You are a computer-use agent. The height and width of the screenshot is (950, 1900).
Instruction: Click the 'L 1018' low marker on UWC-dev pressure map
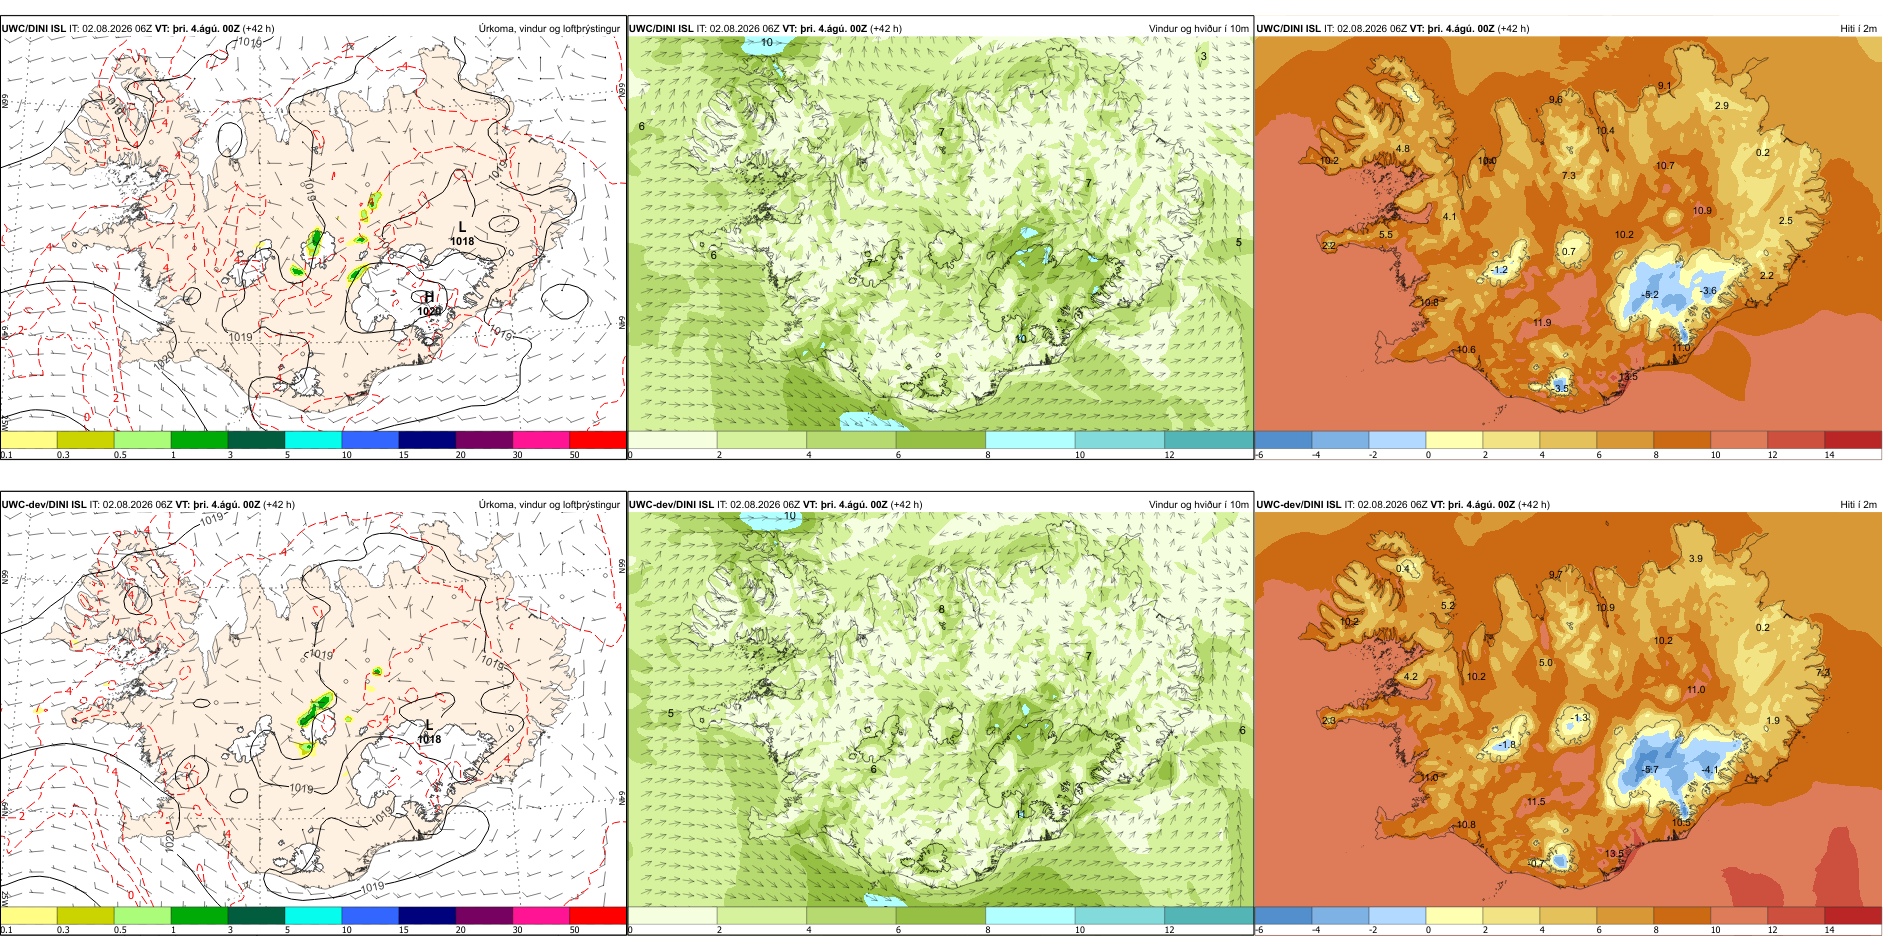(429, 732)
